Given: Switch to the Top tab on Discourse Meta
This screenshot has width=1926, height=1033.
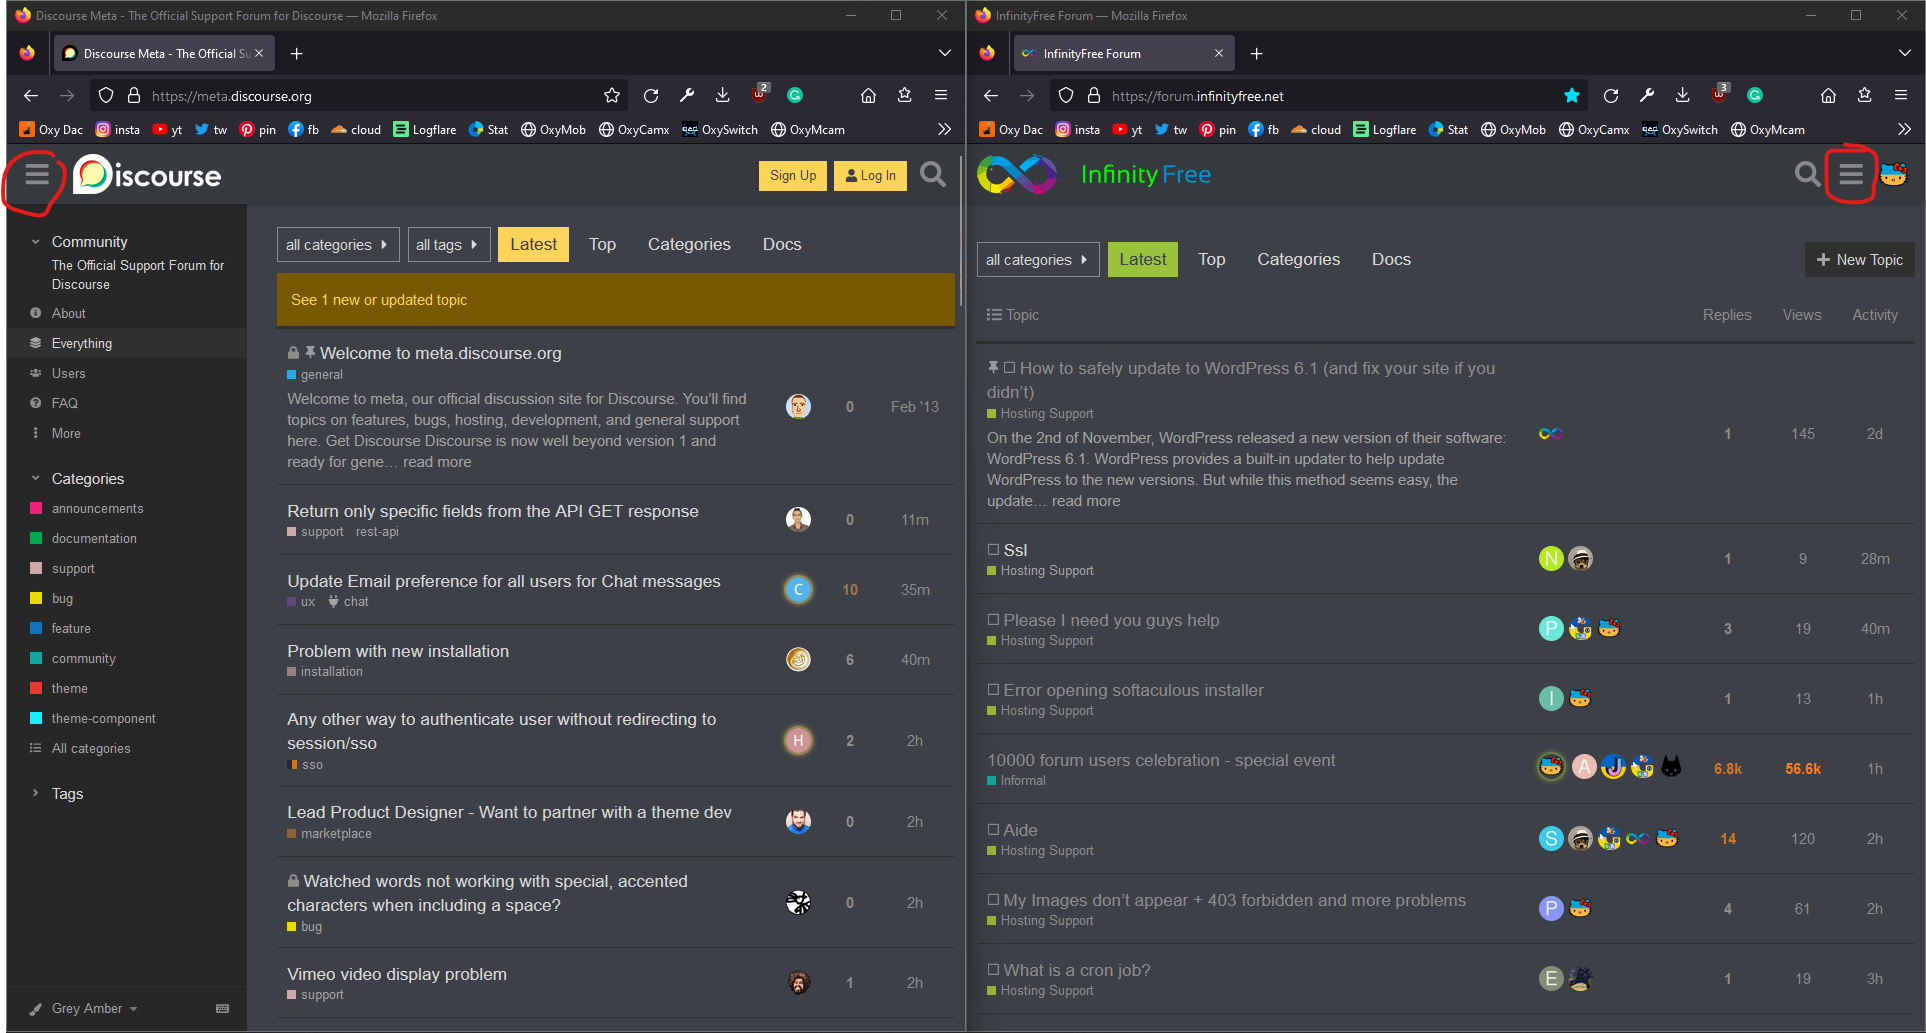Looking at the screenshot, I should (x=602, y=245).
